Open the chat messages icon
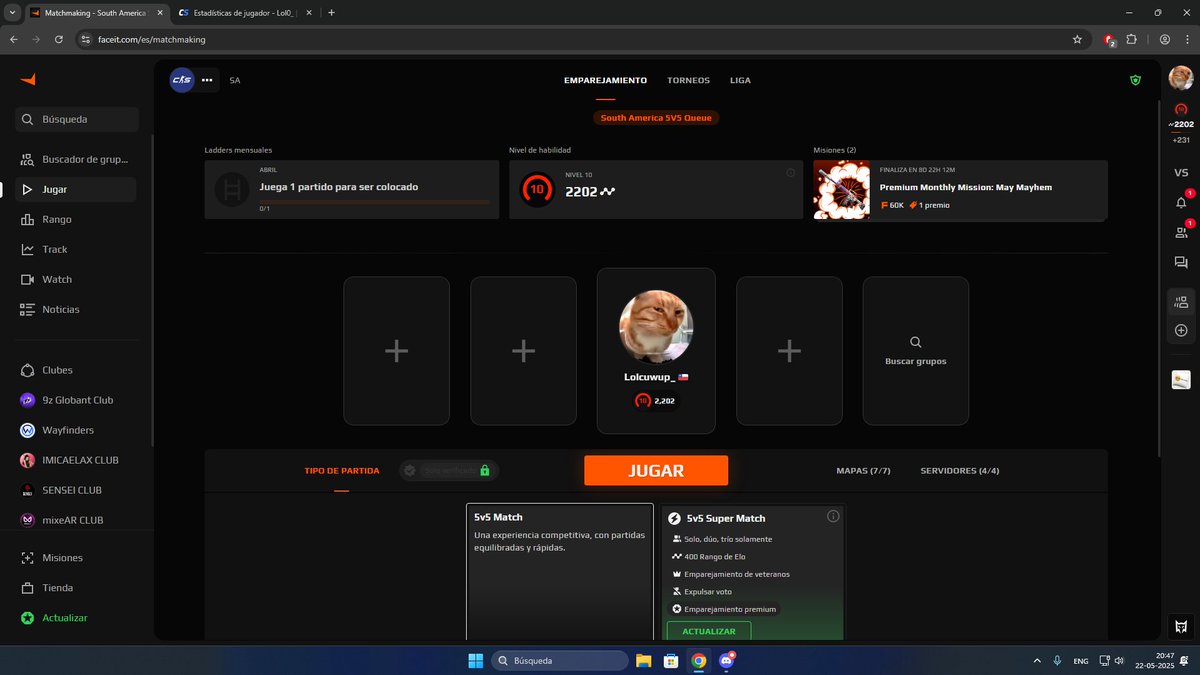The width and height of the screenshot is (1200, 675). click(1181, 262)
